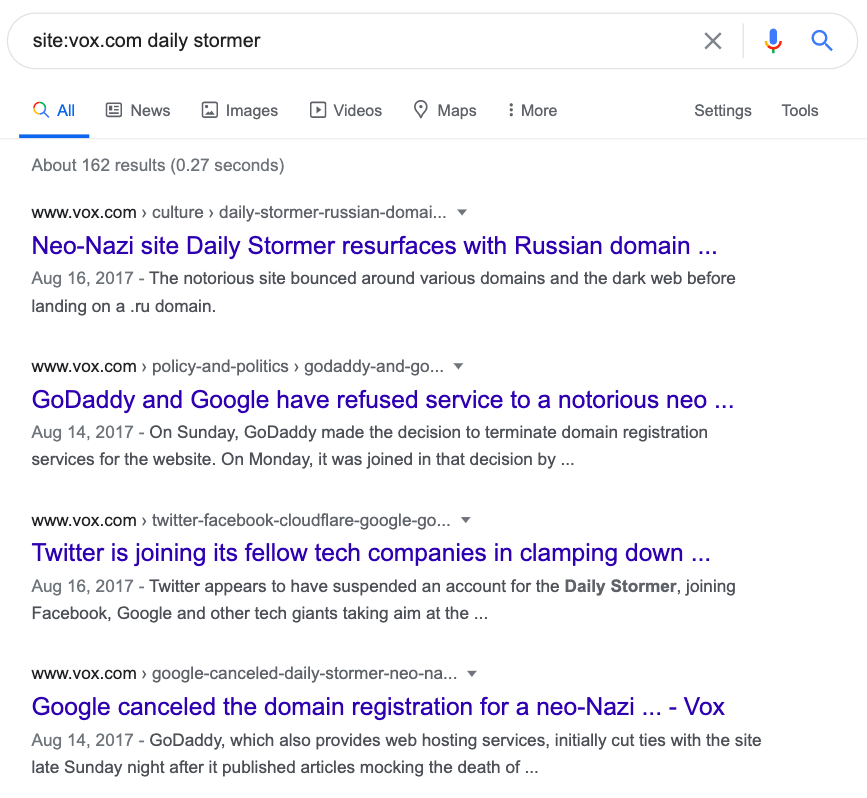
Task: Expand arrow beside twitter-facebook-cloudflare URL
Action: pyautogui.click(x=466, y=520)
